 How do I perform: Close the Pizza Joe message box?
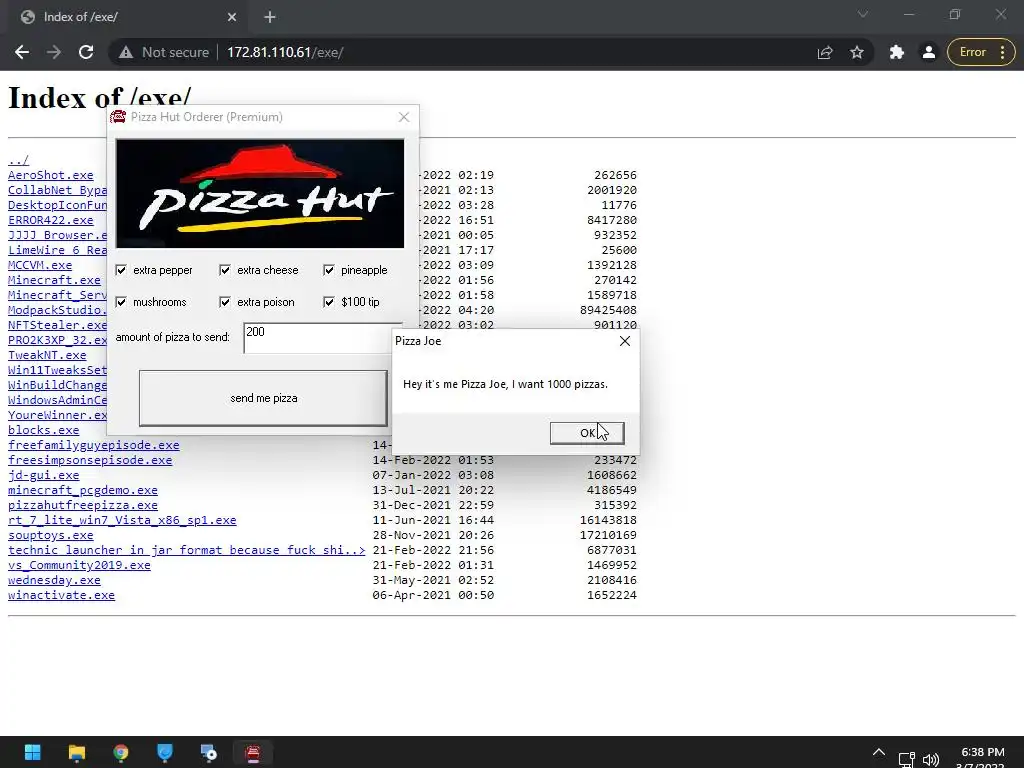tap(625, 341)
